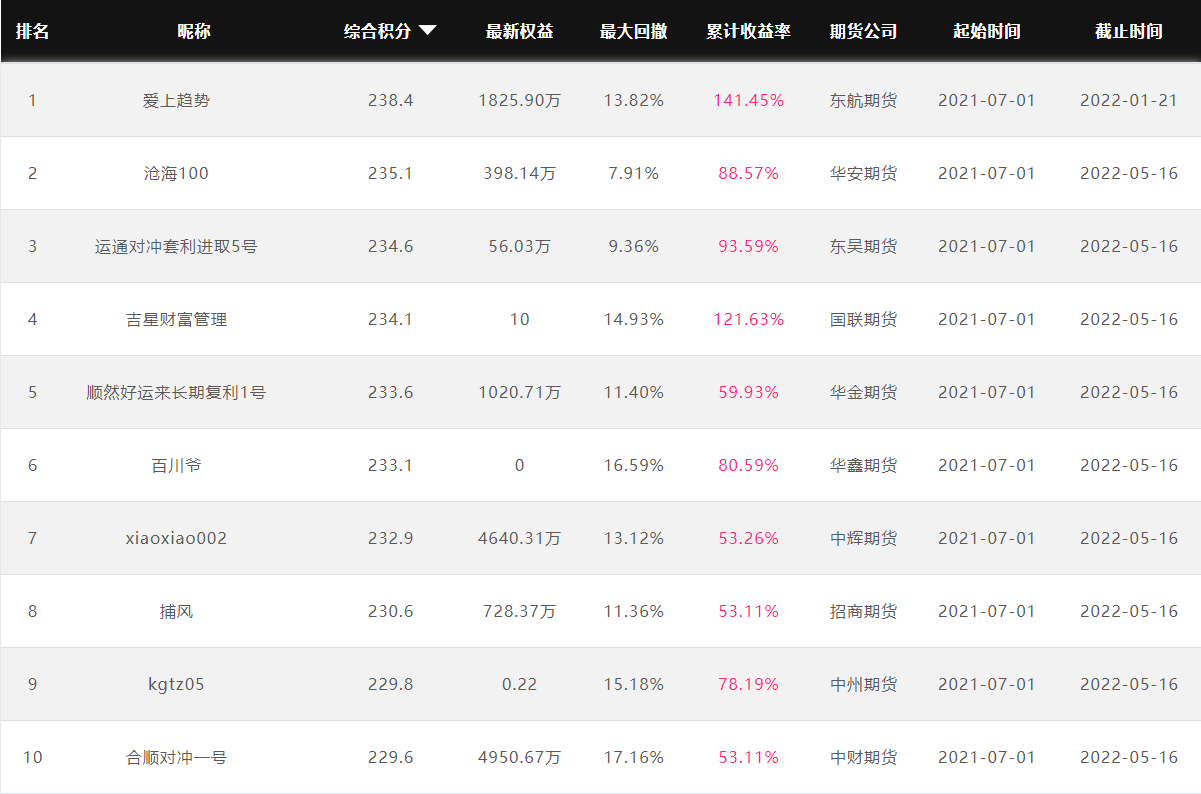1201x794 pixels.
Task: Select the return rate 141.45%
Action: 749,100
